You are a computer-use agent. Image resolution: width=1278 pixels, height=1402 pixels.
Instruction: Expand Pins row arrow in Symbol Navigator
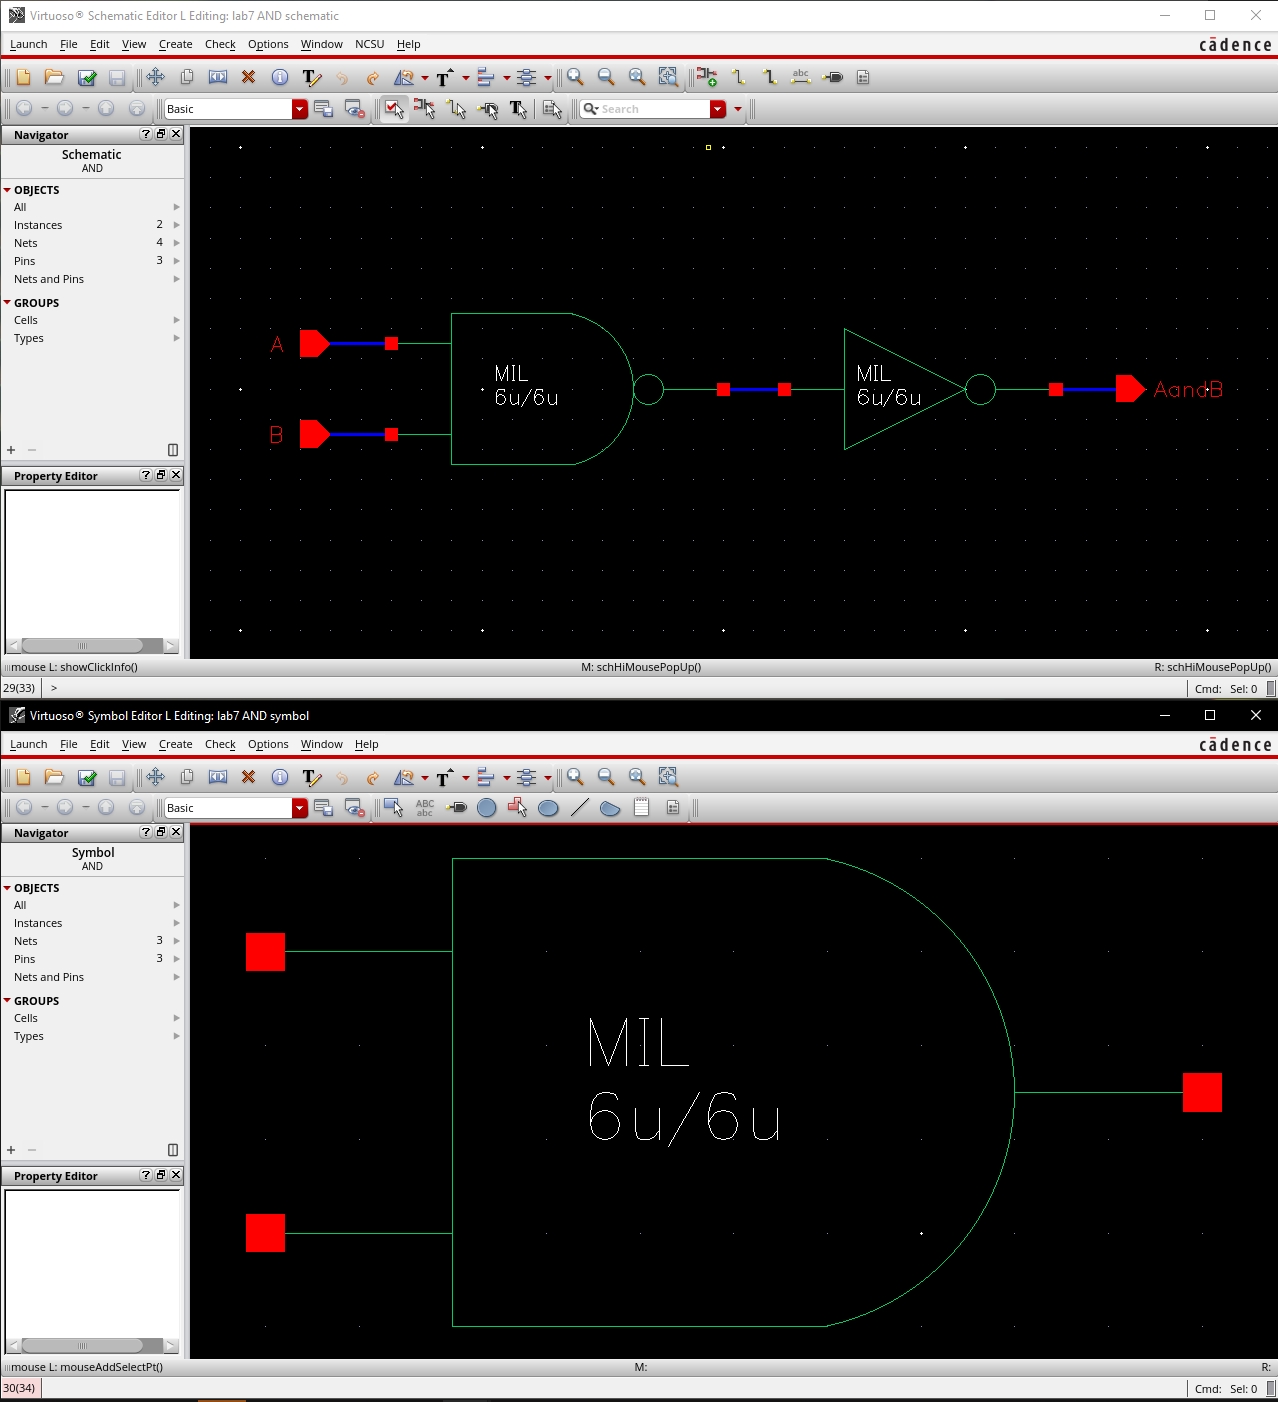176,959
